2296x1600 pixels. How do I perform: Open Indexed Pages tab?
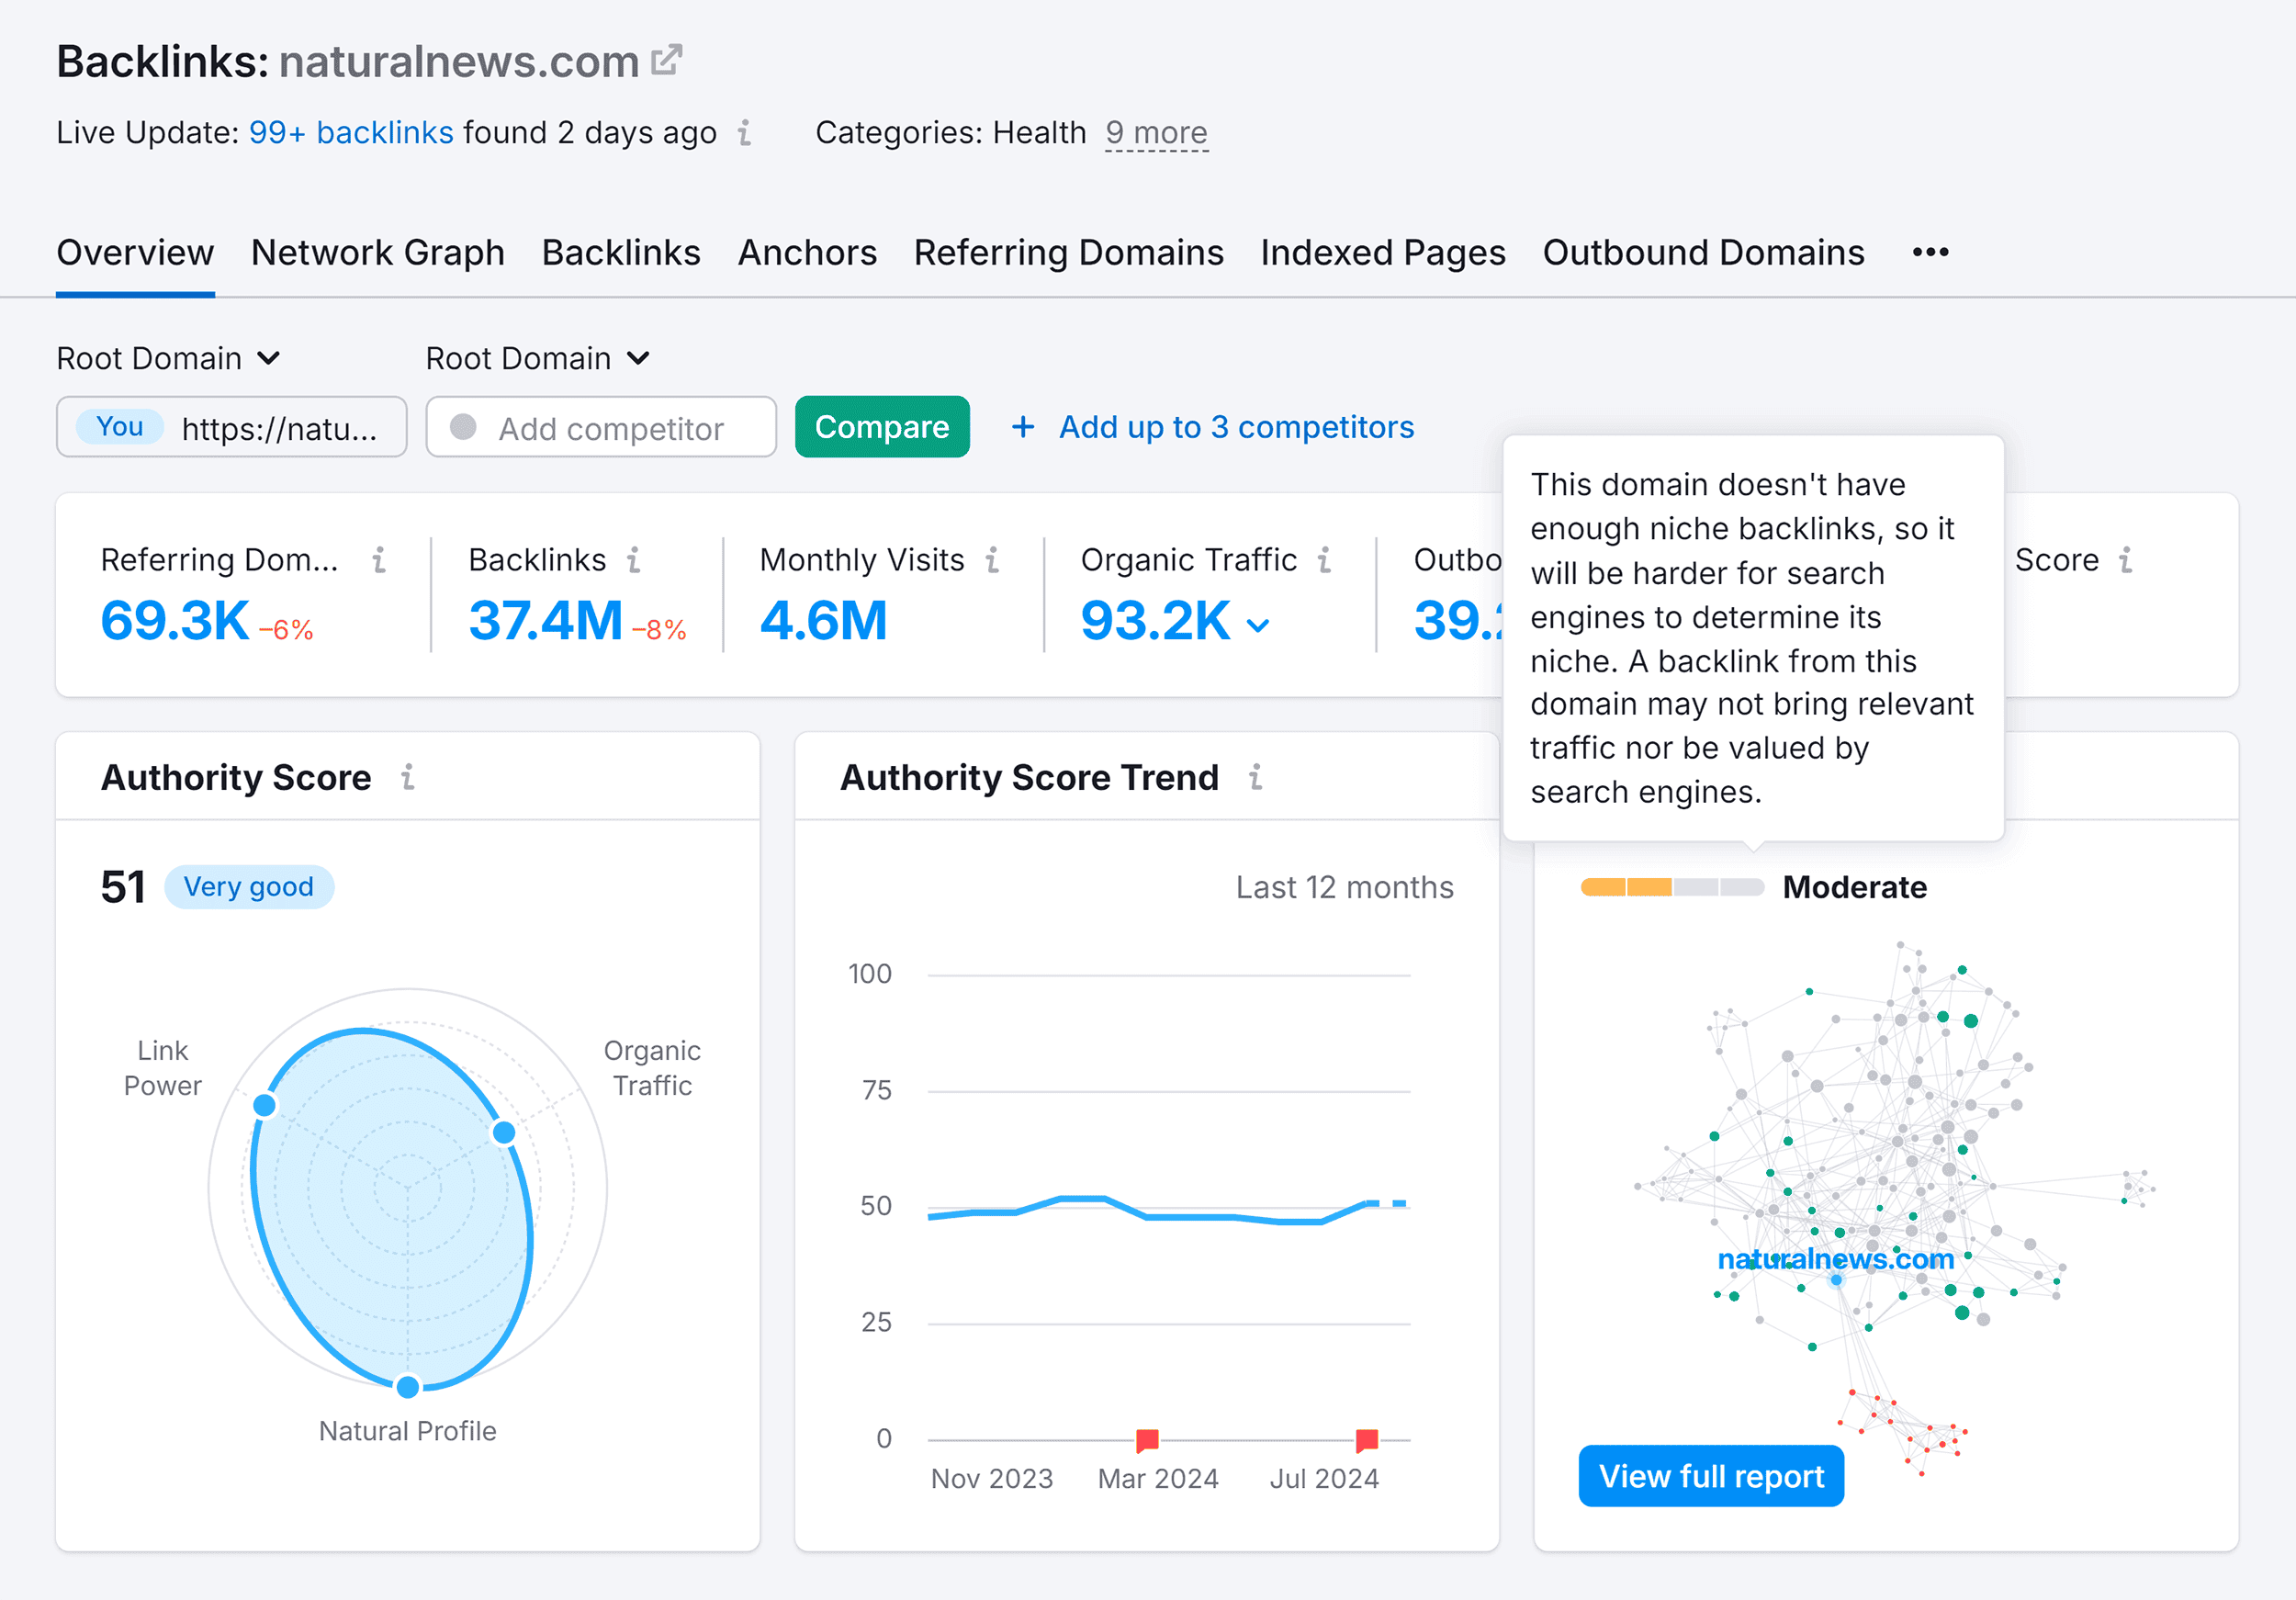click(x=1383, y=253)
